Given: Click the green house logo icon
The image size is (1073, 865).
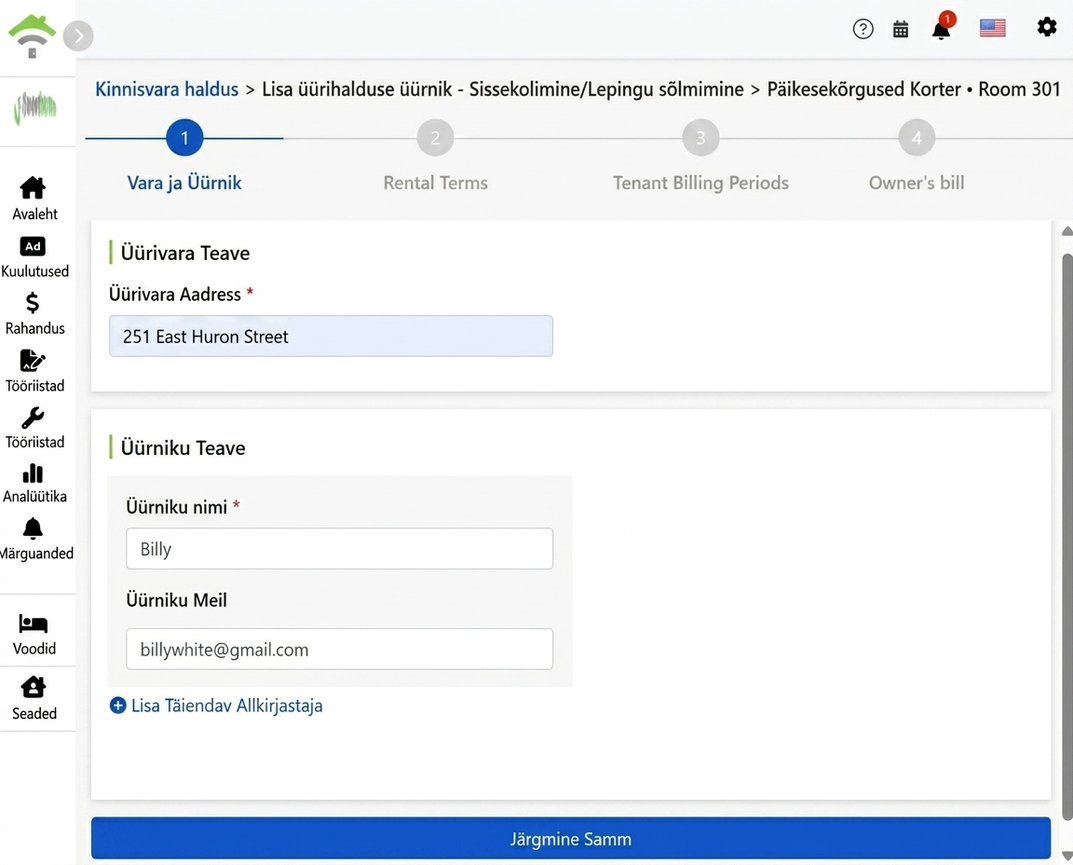Looking at the screenshot, I should click(x=31, y=36).
